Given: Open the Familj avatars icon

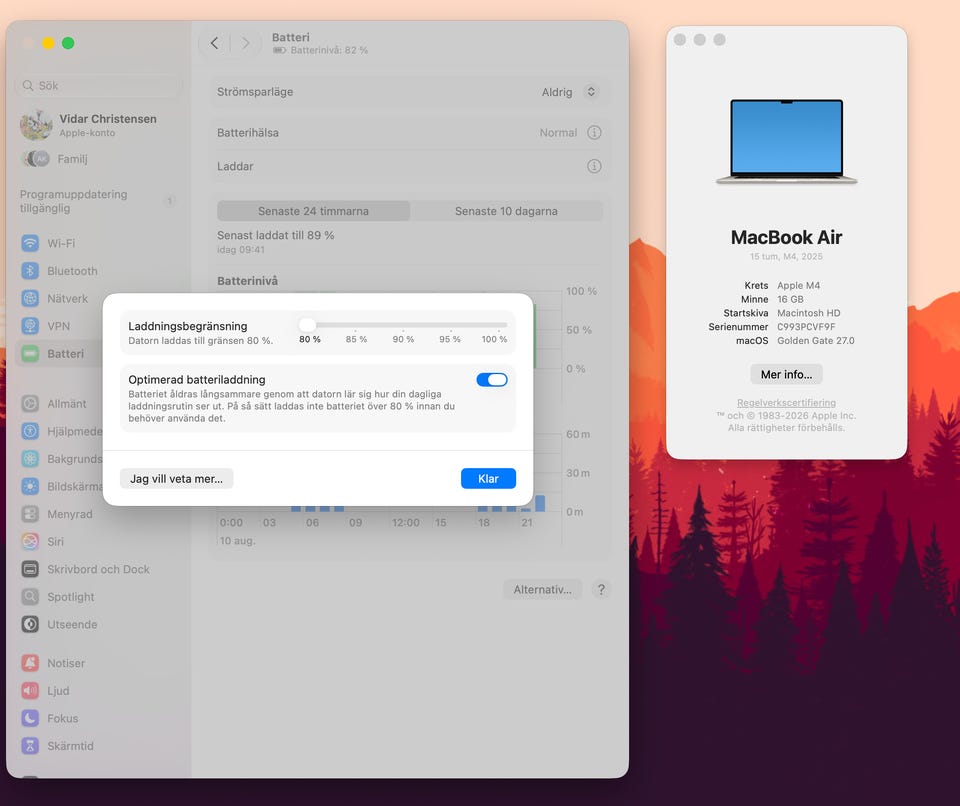Looking at the screenshot, I should (x=36, y=159).
